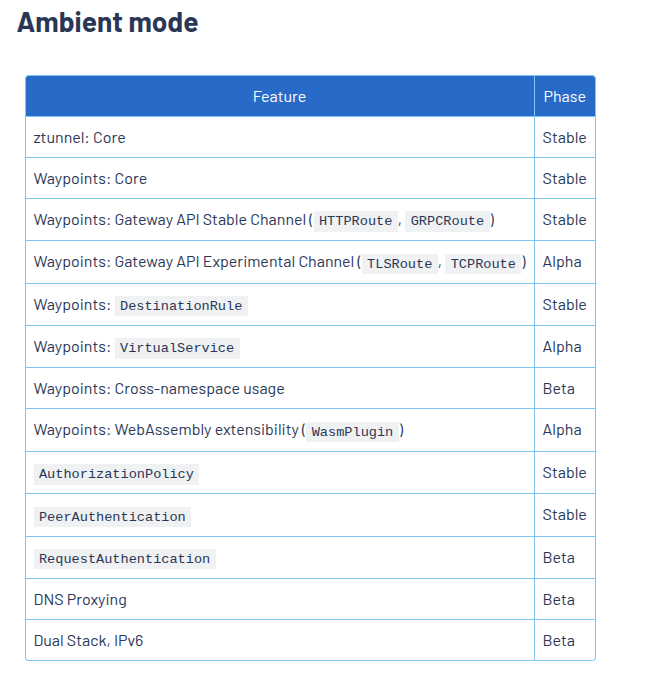Click the "GRPCRoute" code label
The height and width of the screenshot is (676, 651).
[447, 221]
